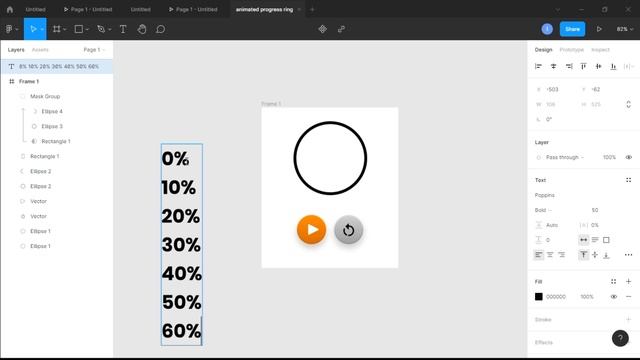Switch to the Assets tab
The height and width of the screenshot is (360, 640).
[x=40, y=49]
